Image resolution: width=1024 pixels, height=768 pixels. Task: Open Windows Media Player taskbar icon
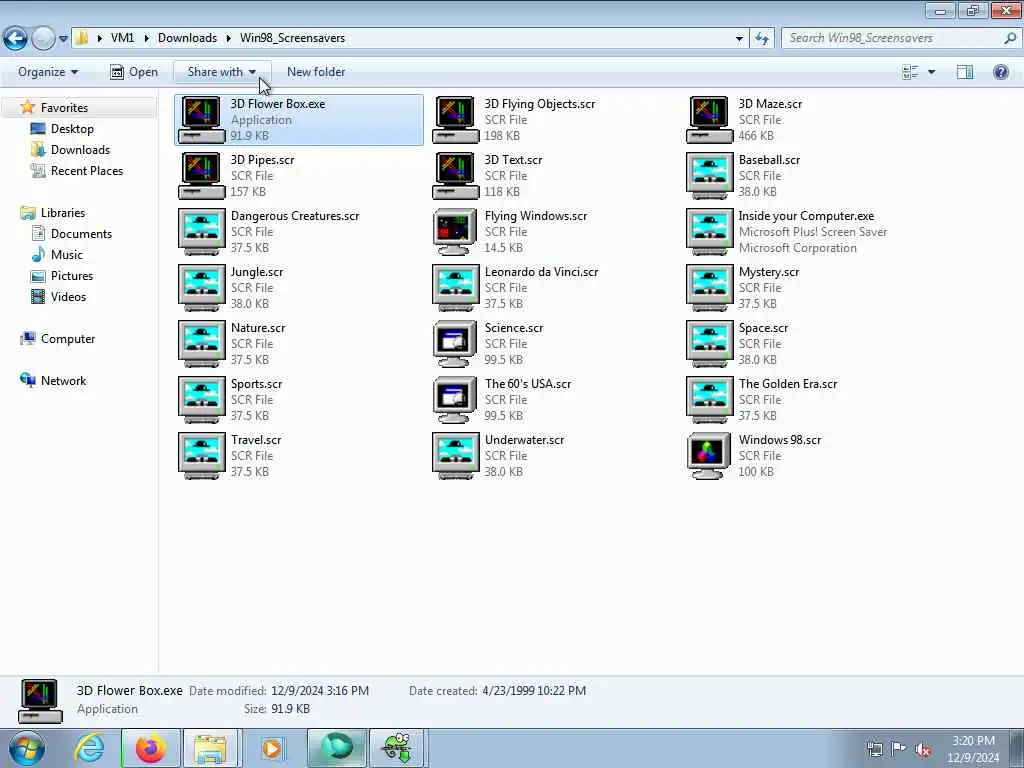[272, 748]
